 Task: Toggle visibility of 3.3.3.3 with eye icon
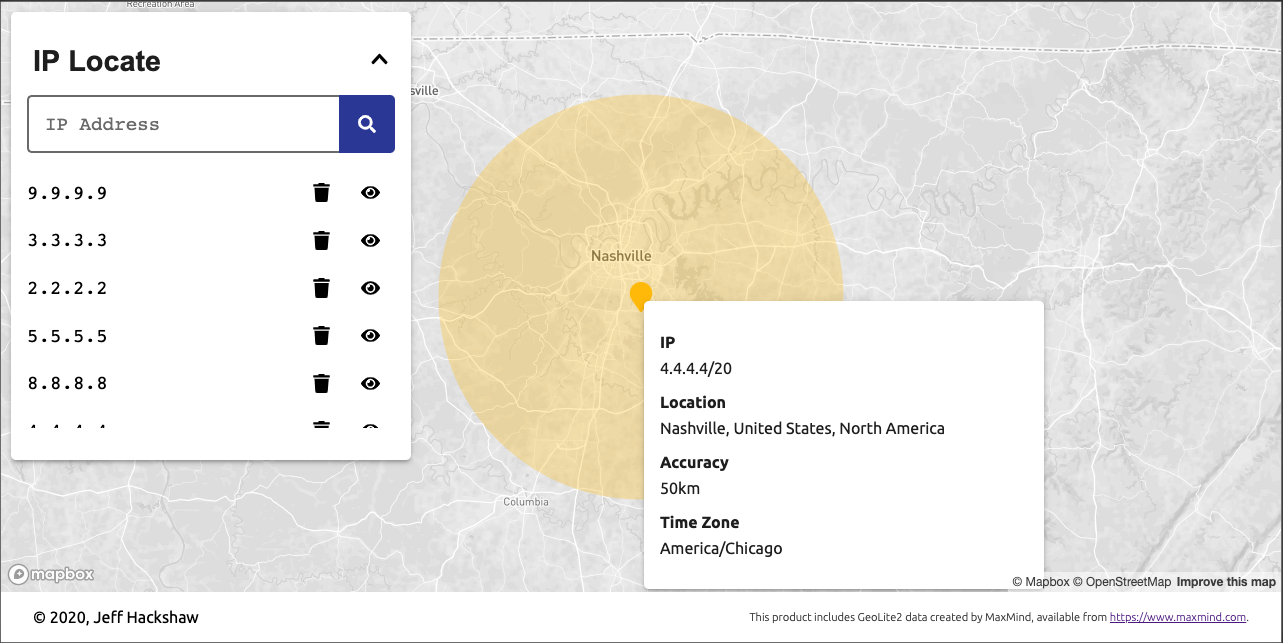pyautogui.click(x=370, y=241)
